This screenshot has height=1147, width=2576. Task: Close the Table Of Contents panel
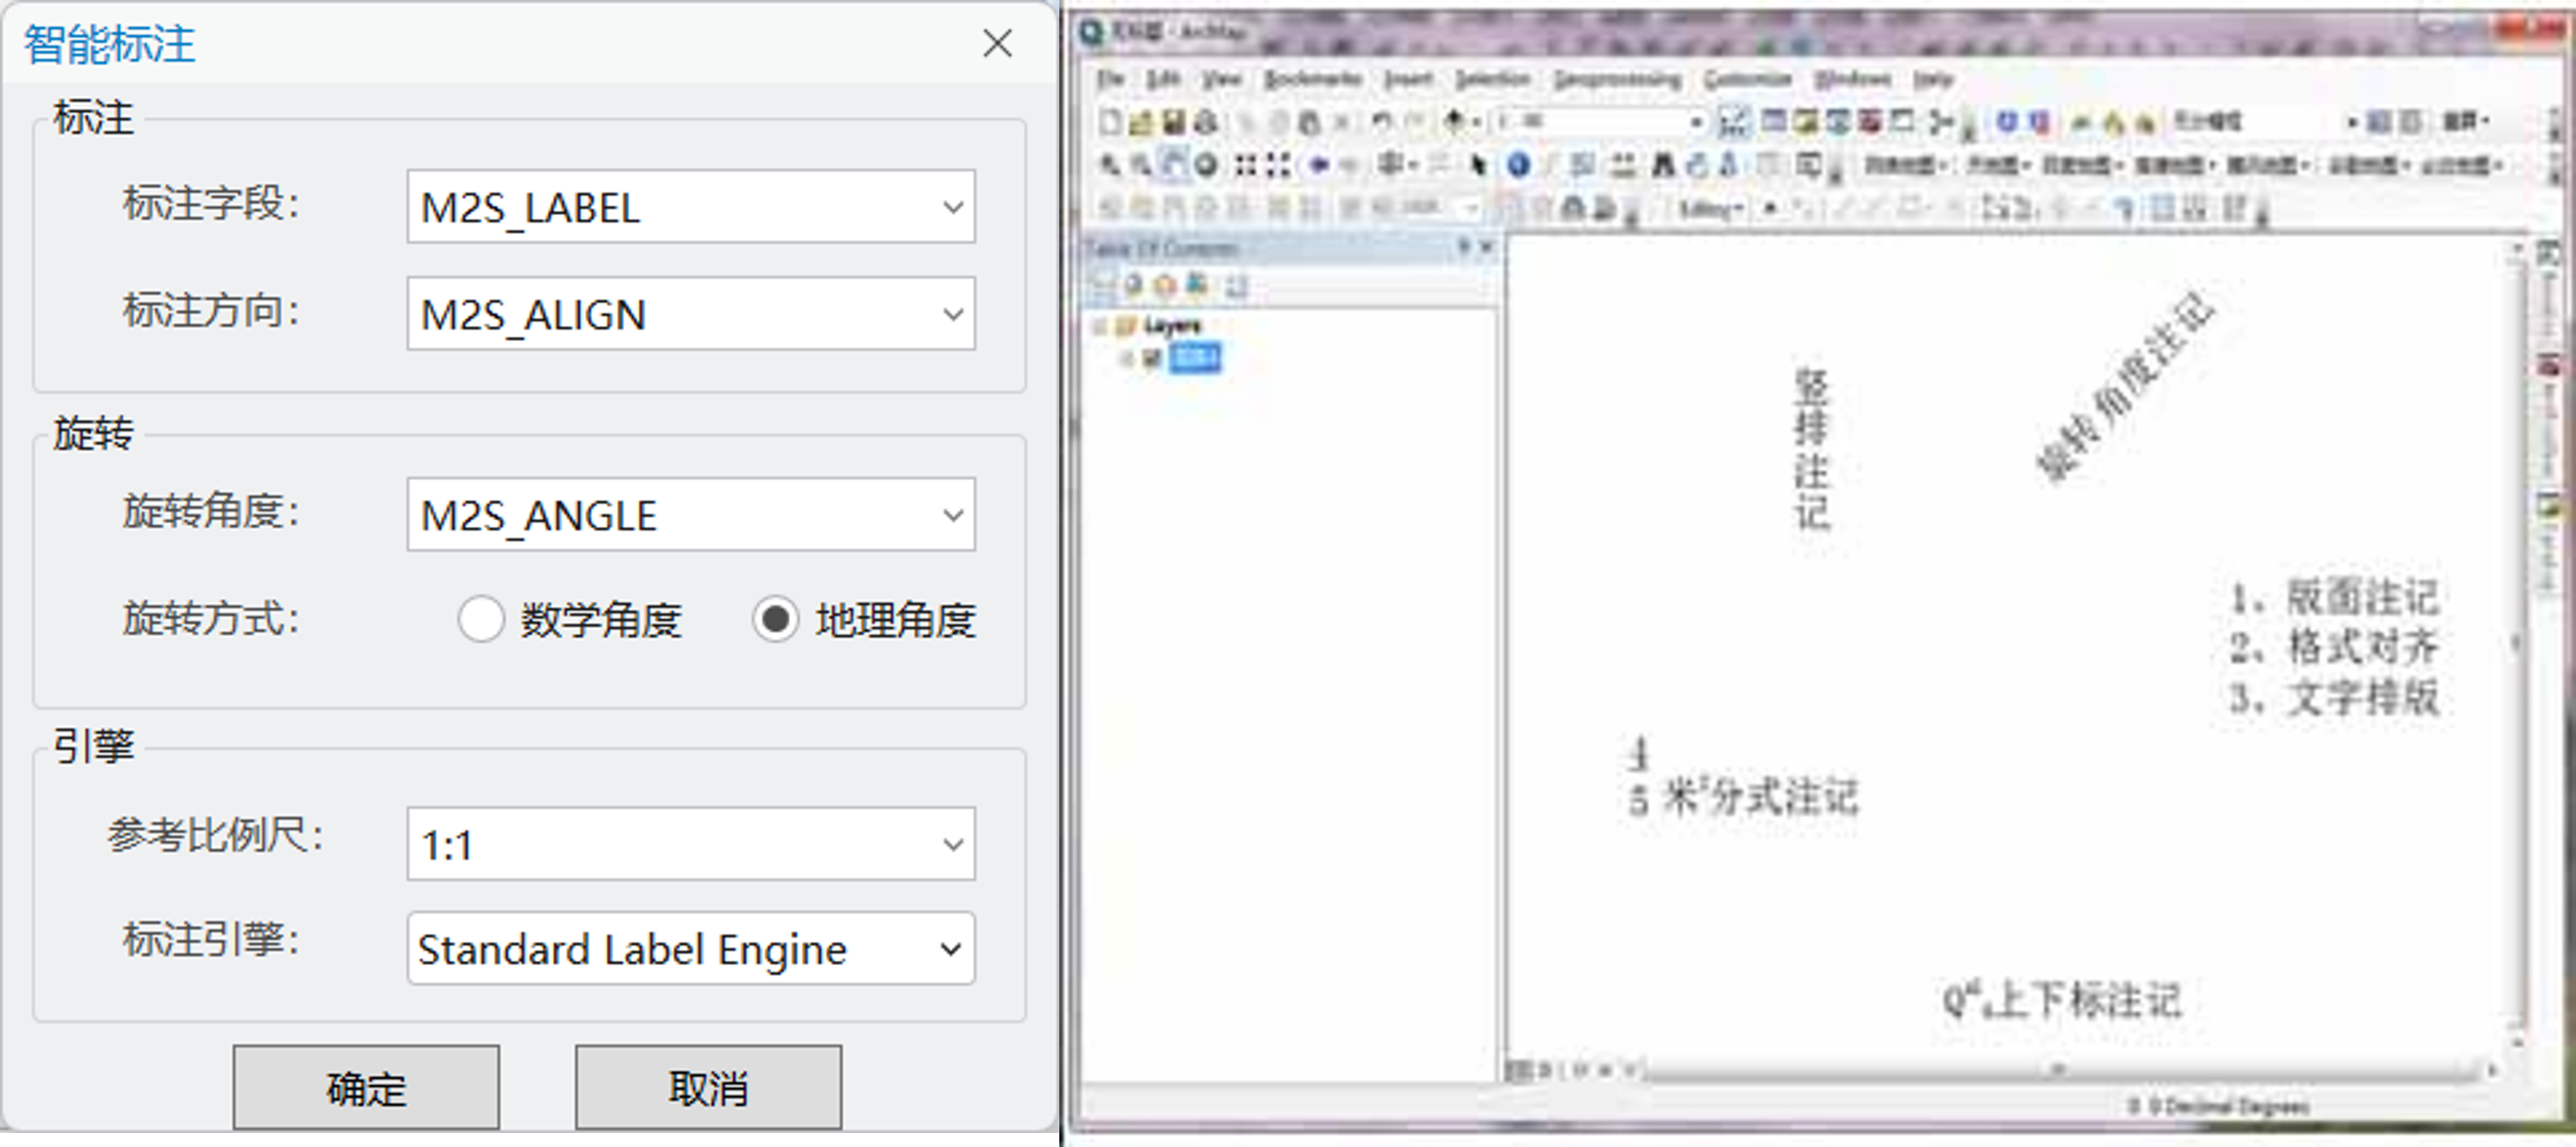click(x=1486, y=246)
